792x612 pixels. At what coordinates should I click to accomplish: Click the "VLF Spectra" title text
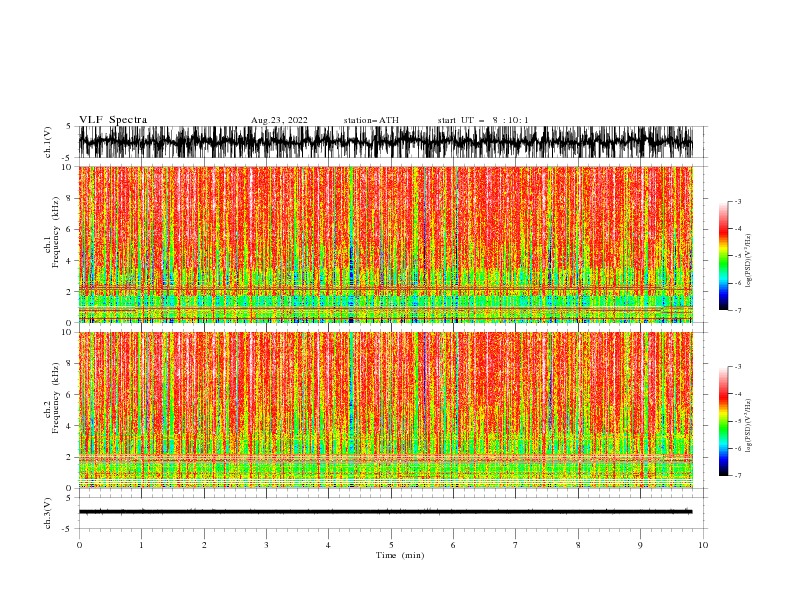pyautogui.click(x=113, y=120)
